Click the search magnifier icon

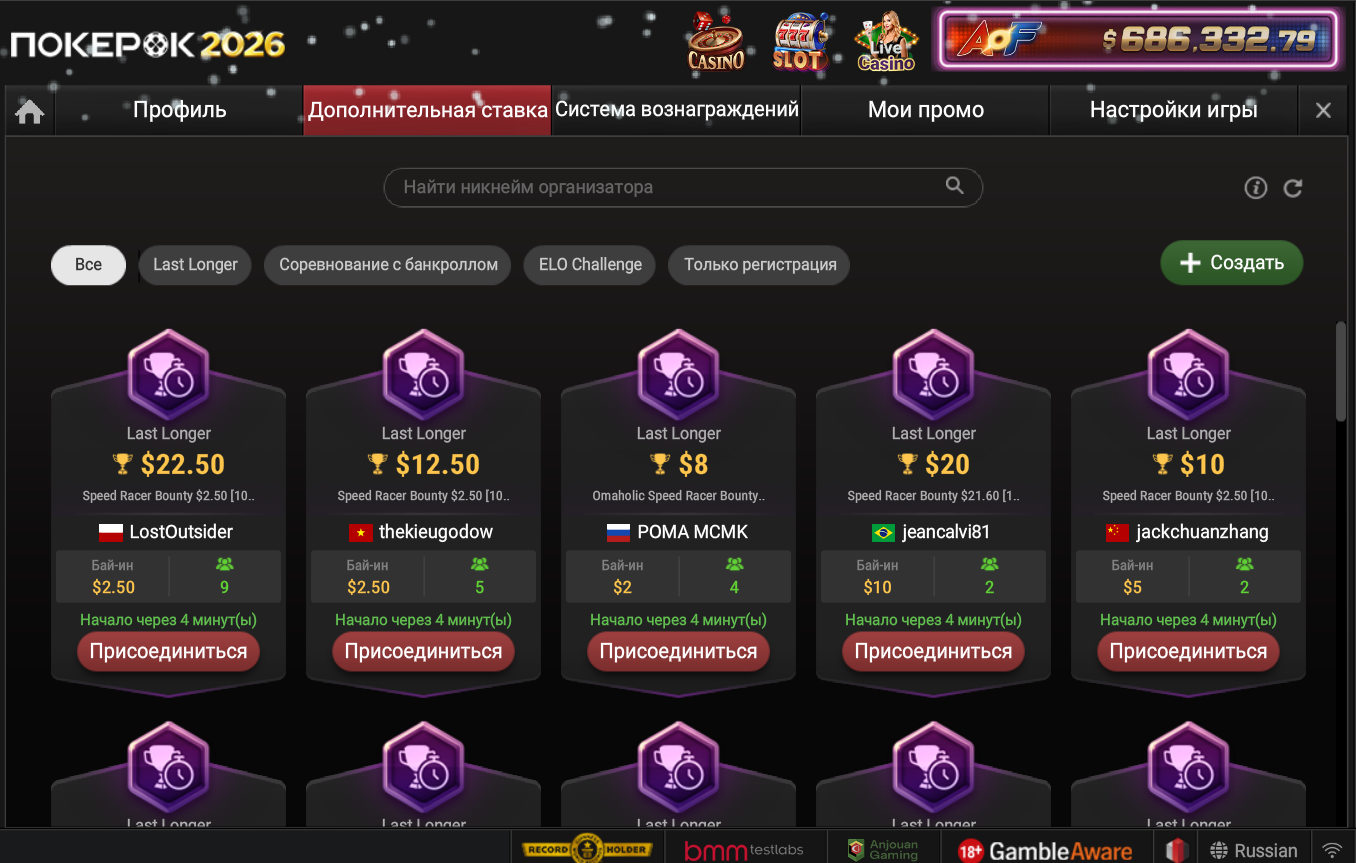click(x=955, y=186)
